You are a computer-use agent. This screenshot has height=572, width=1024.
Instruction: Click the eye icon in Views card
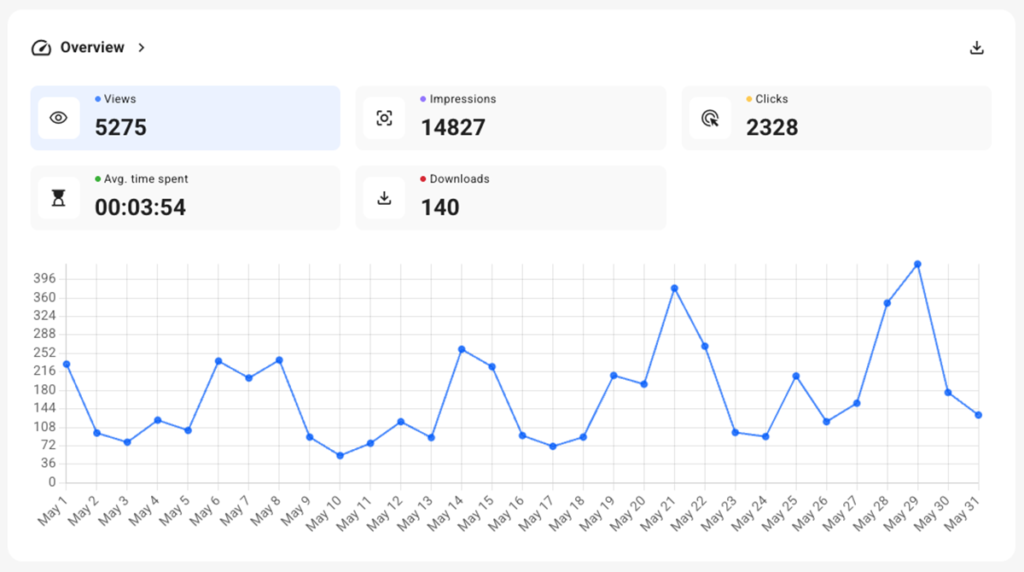tap(59, 118)
